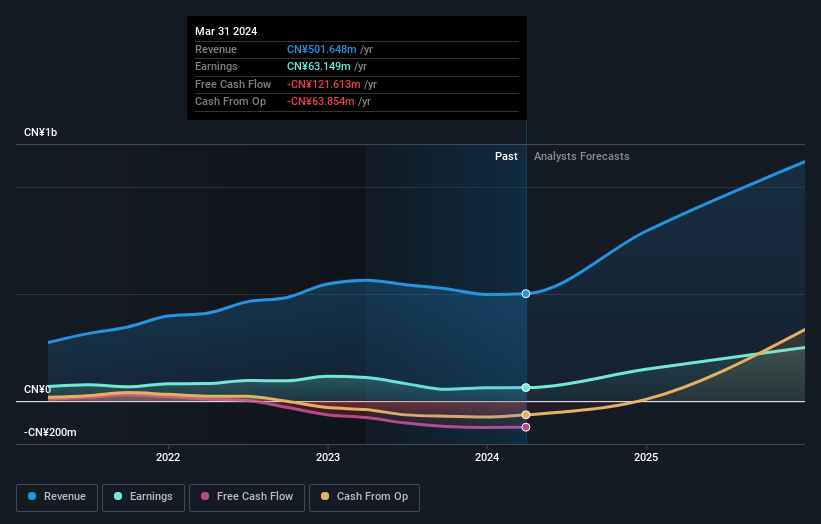Click the 2024 x-axis label

coord(487,457)
